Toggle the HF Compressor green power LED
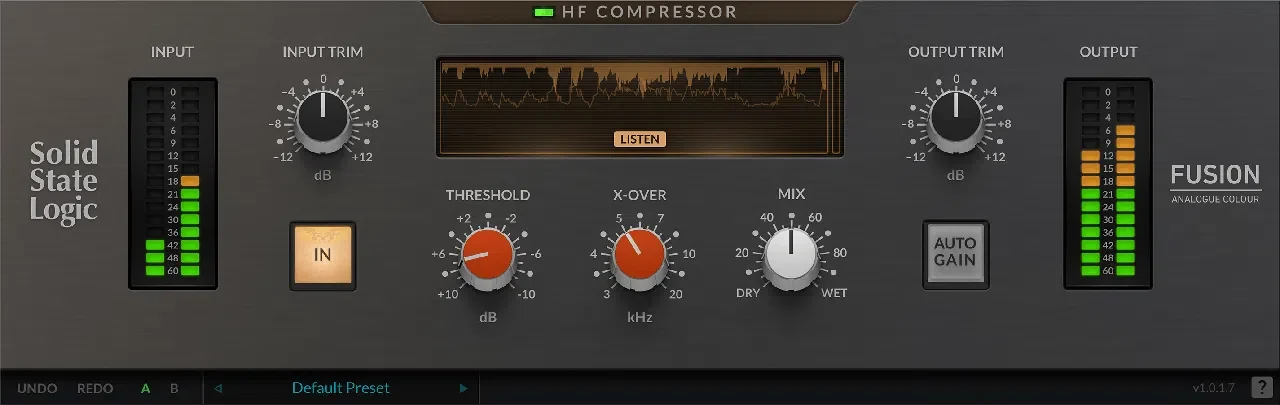The height and width of the screenshot is (405, 1280). tap(544, 13)
